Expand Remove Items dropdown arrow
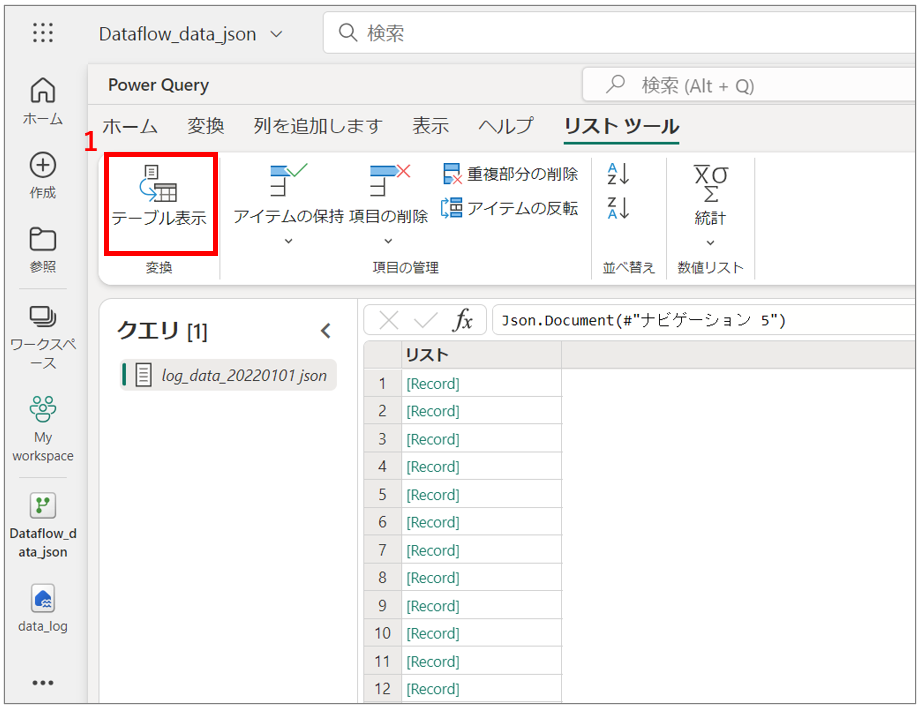Image resolution: width=919 pixels, height=706 pixels. [x=388, y=241]
